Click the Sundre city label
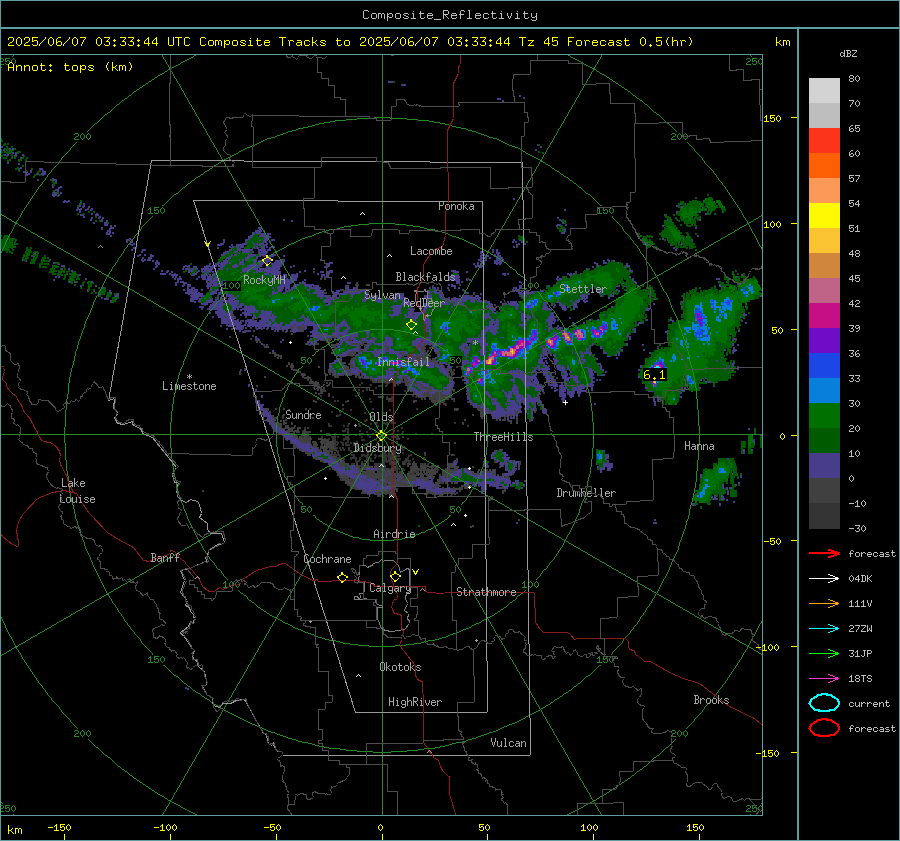Image resolution: width=900 pixels, height=841 pixels. point(303,414)
